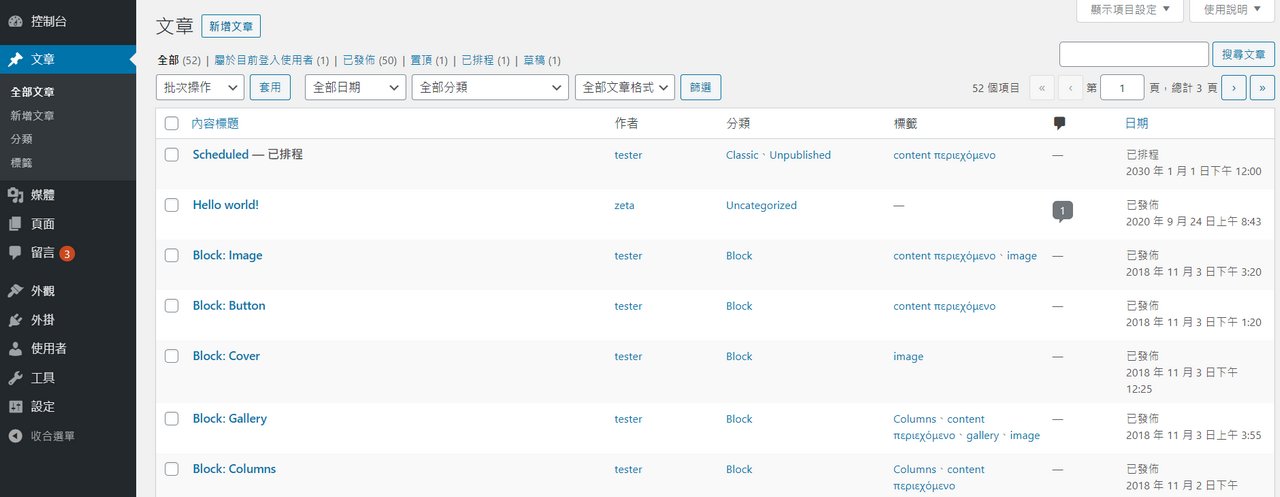This screenshot has height=497, width=1280.
Task: Click the 文章 pushpin icon
Action: click(x=15, y=60)
